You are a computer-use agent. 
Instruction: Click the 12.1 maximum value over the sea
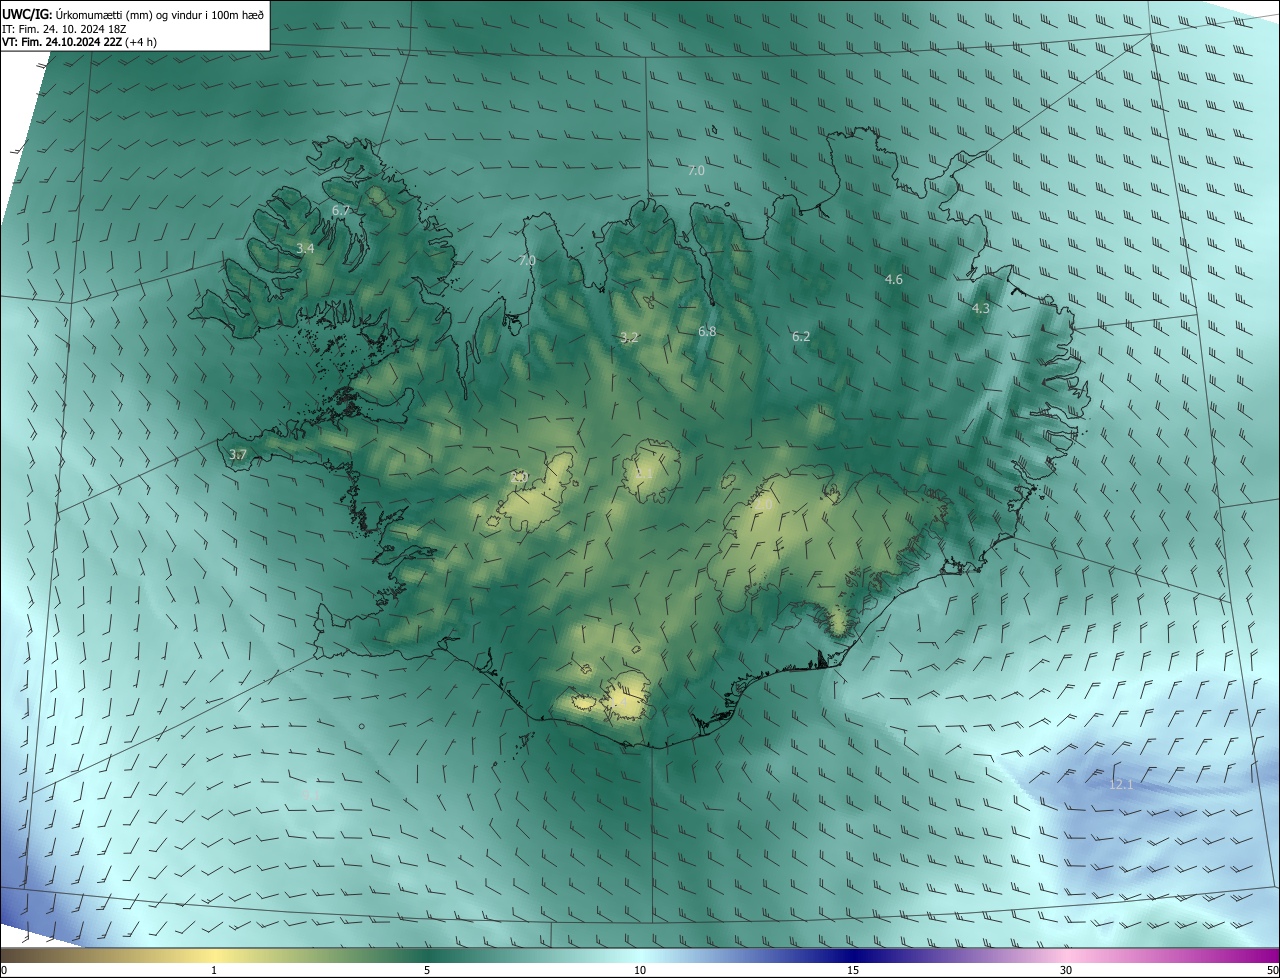point(1121,785)
